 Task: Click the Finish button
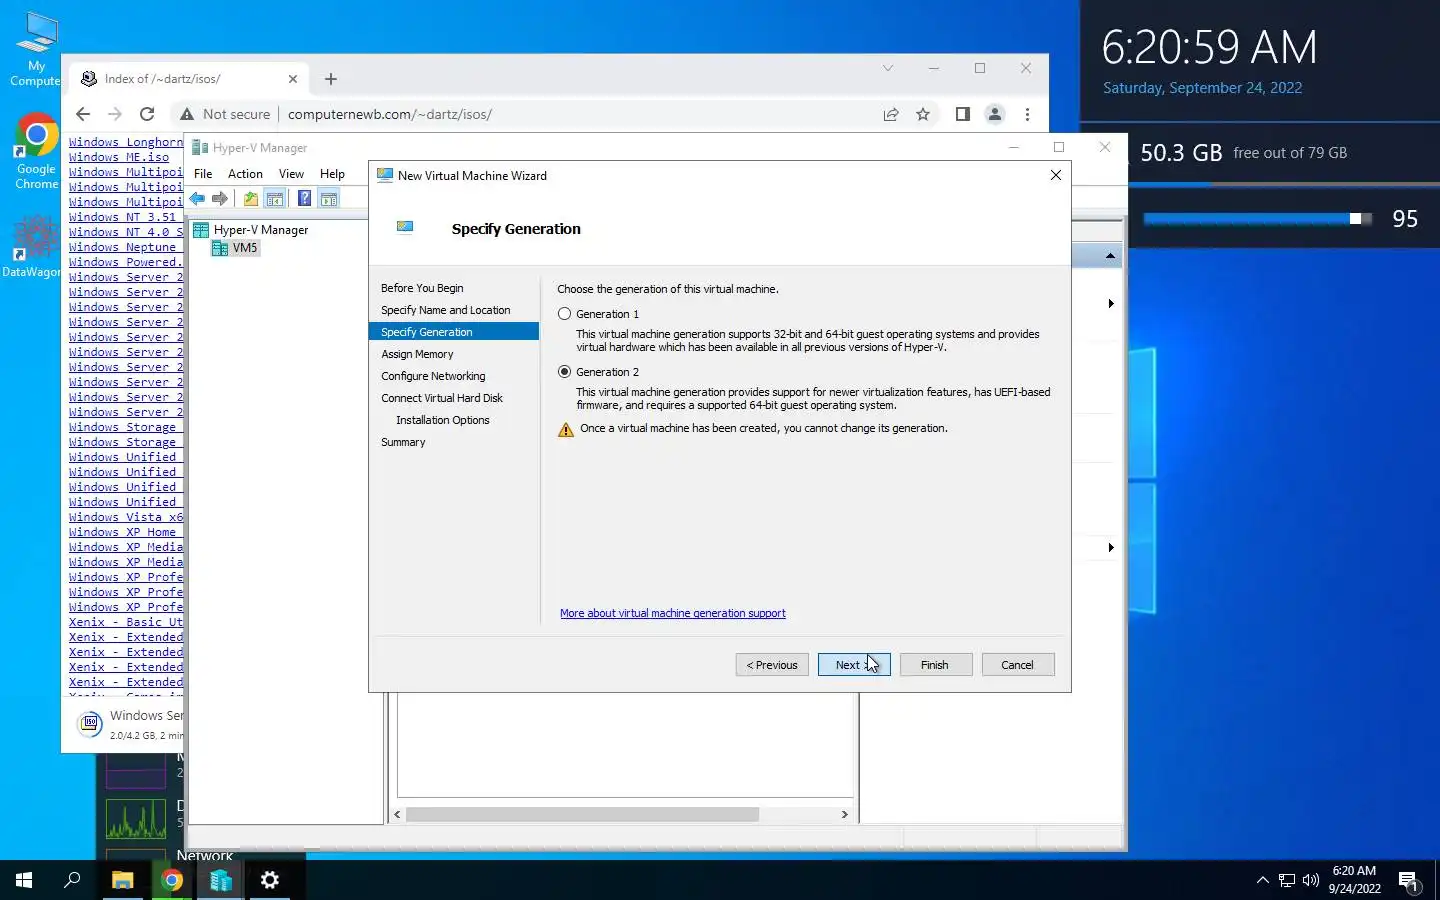[x=936, y=665]
